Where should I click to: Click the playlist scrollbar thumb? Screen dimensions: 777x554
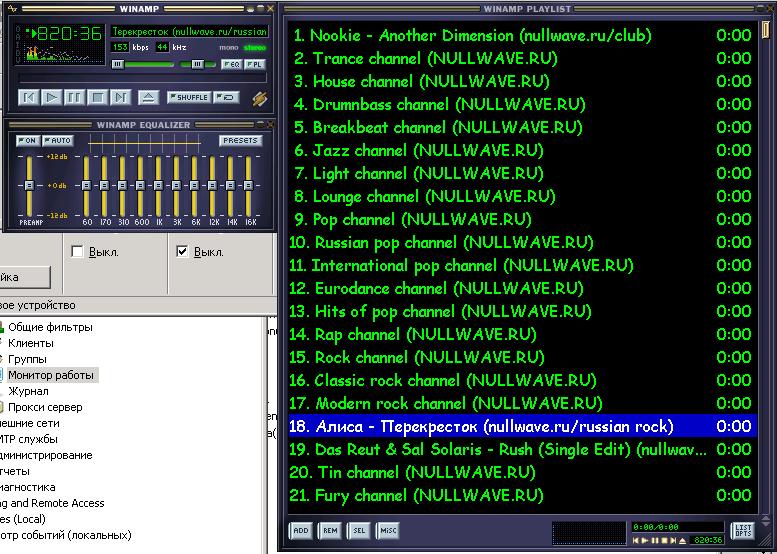click(766, 29)
